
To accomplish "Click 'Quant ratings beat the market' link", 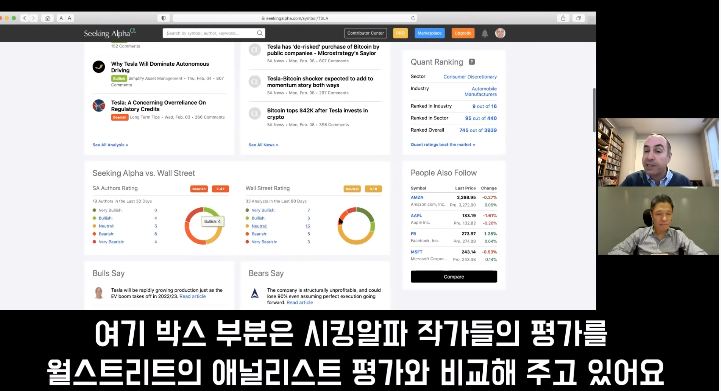I will 443,144.
